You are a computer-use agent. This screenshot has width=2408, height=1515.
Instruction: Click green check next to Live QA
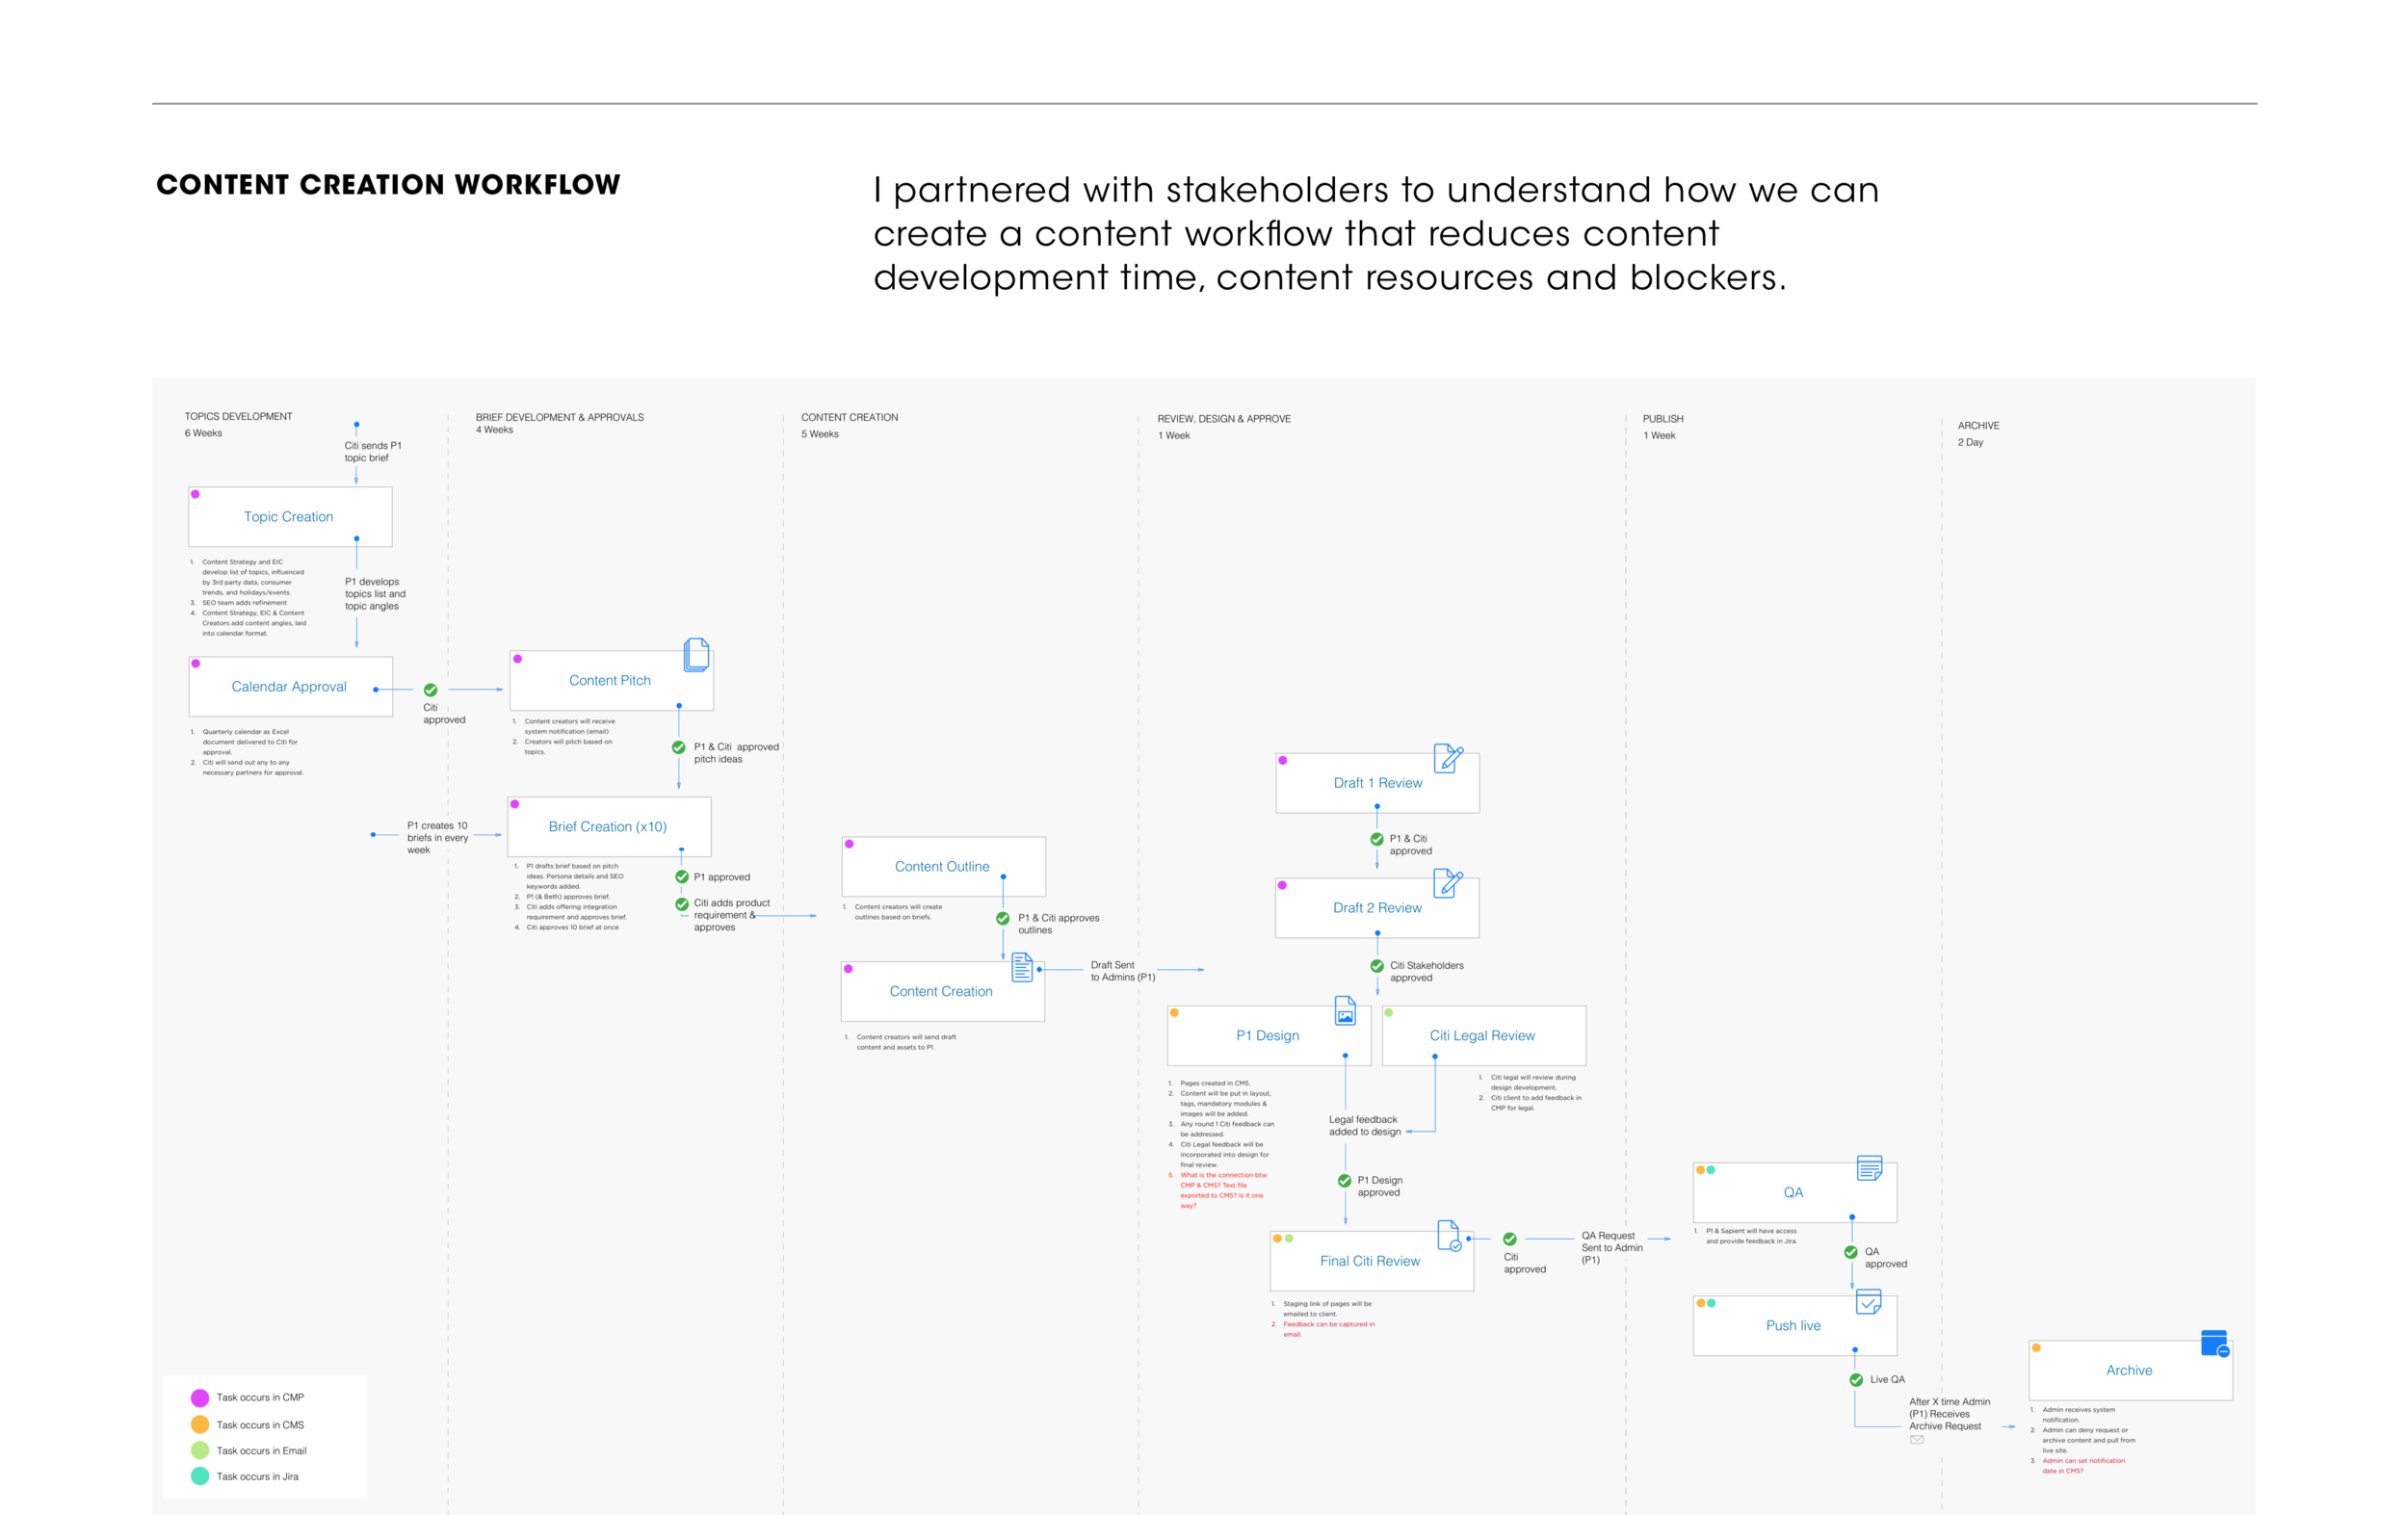click(1856, 1380)
